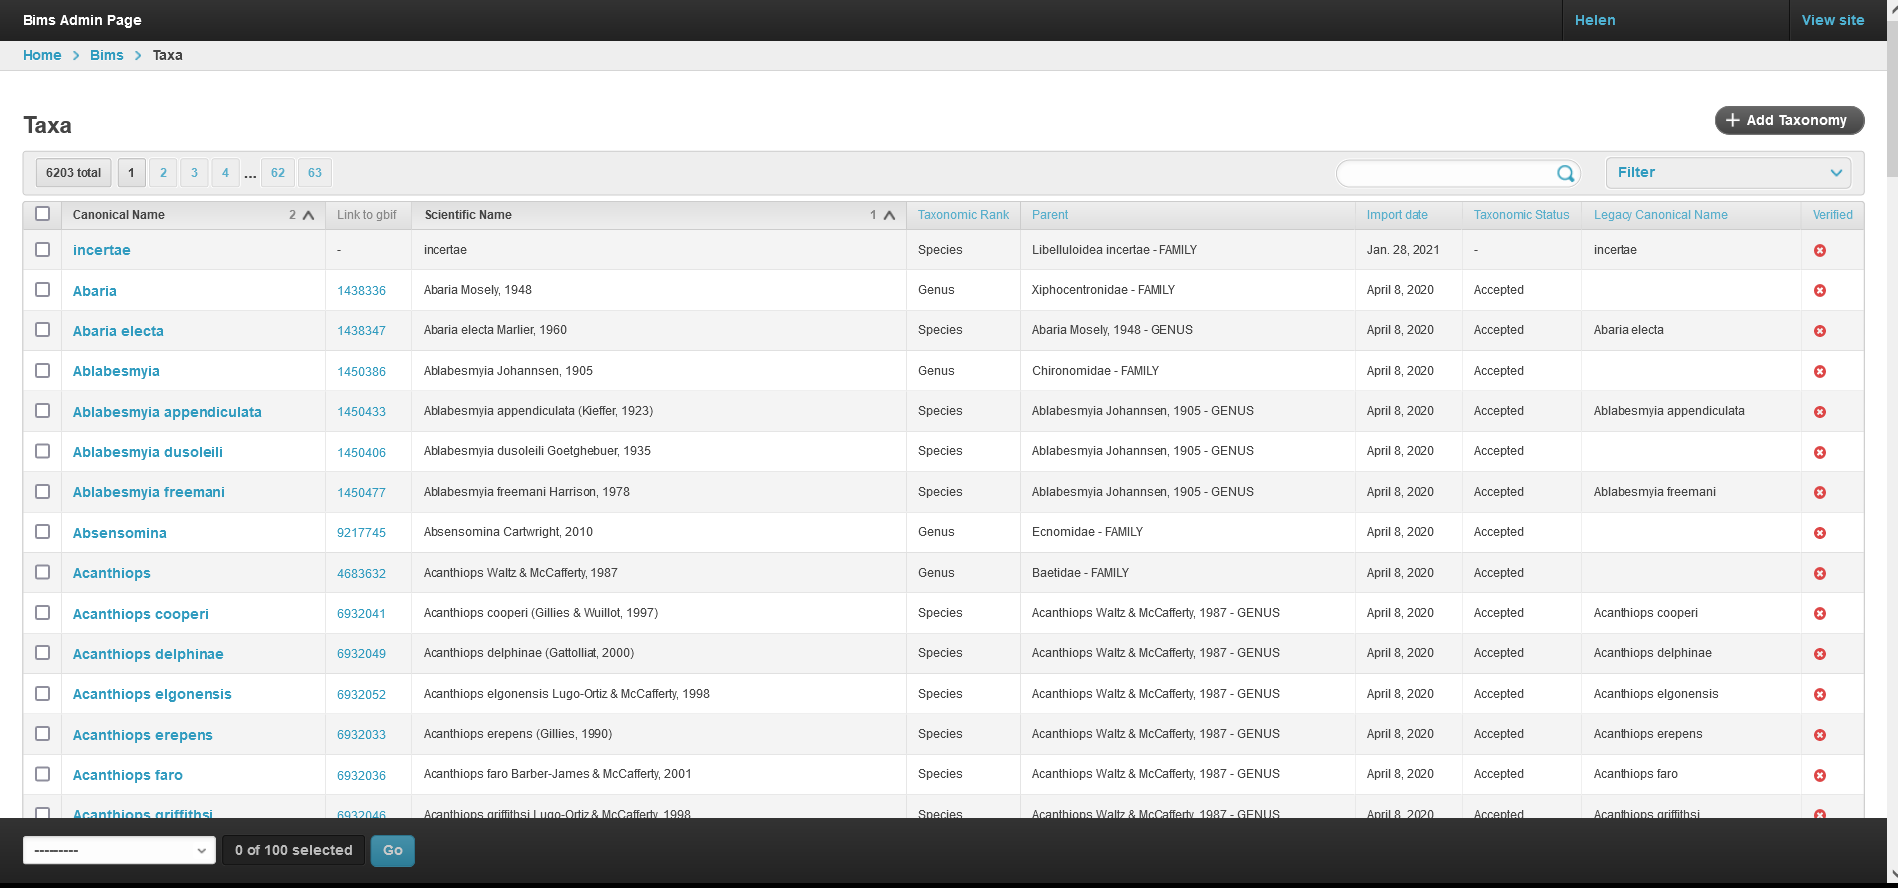This screenshot has width=1898, height=888.
Task: Open gbif link 6932033
Action: (x=361, y=735)
